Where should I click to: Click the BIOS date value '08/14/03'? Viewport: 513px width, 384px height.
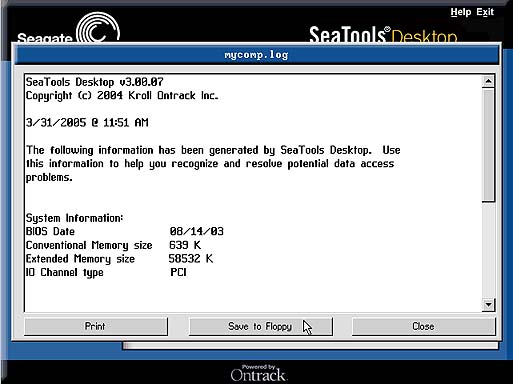point(197,231)
